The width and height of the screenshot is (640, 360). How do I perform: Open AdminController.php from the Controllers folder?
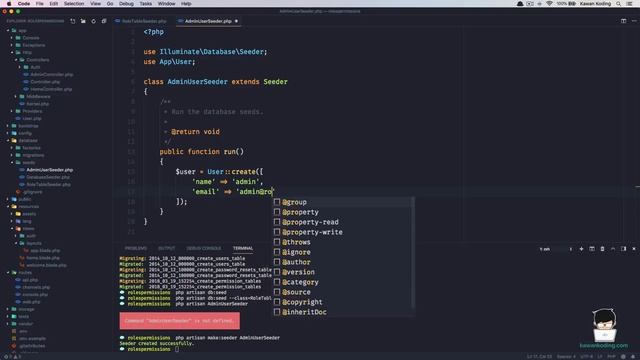[52, 75]
